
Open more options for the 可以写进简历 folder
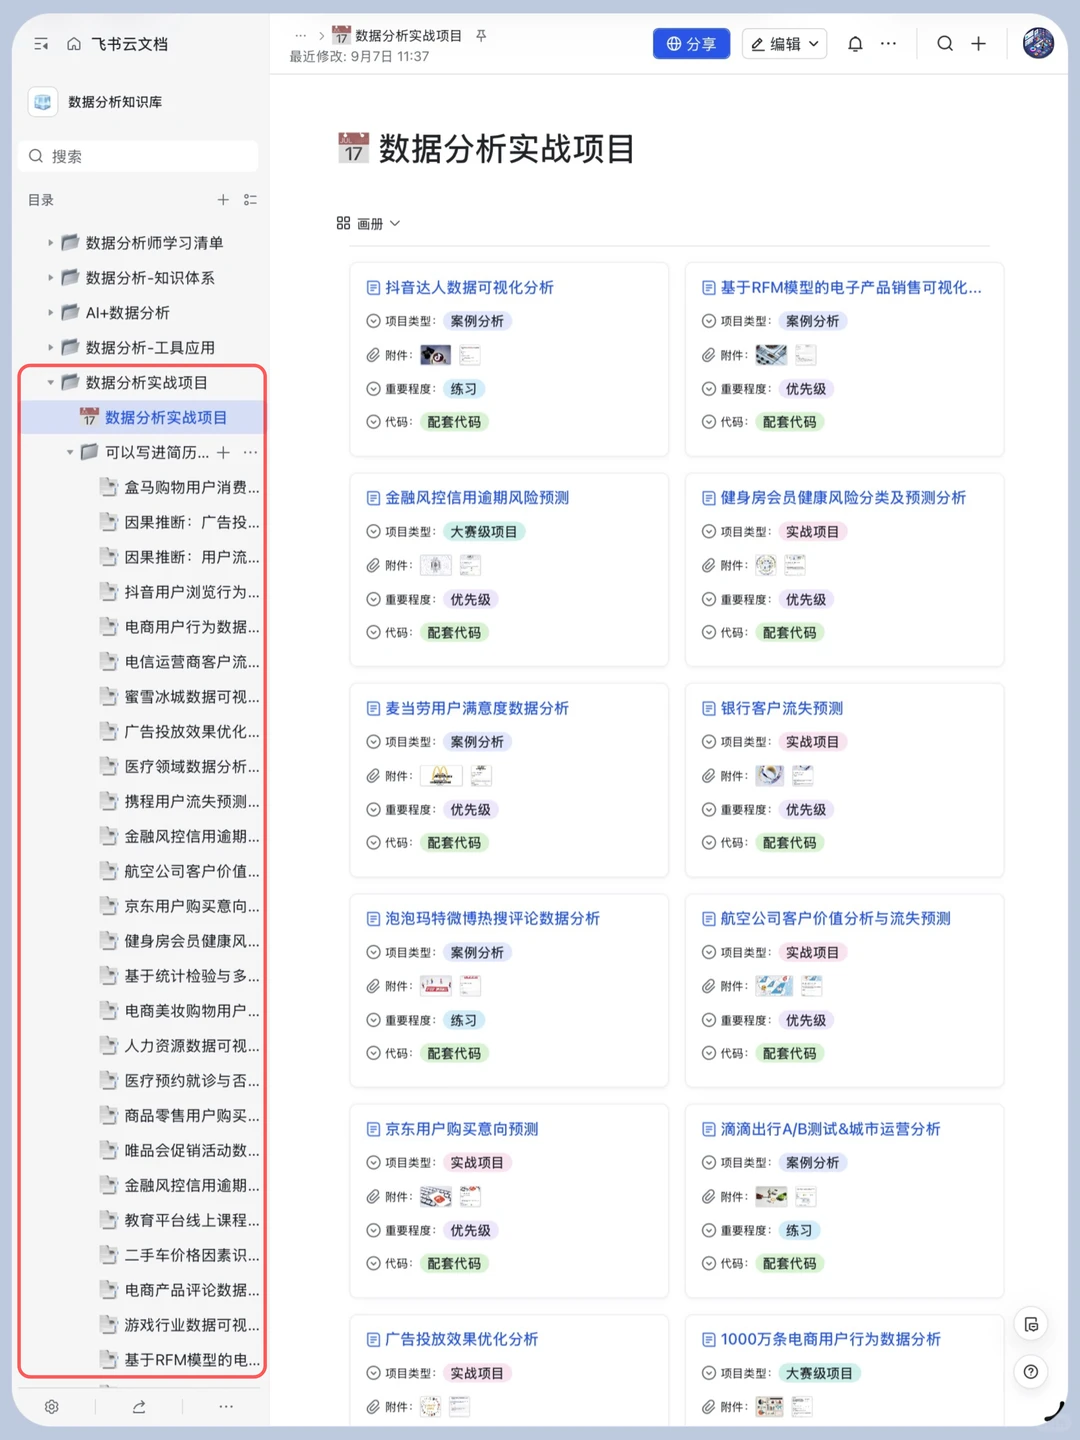(250, 452)
